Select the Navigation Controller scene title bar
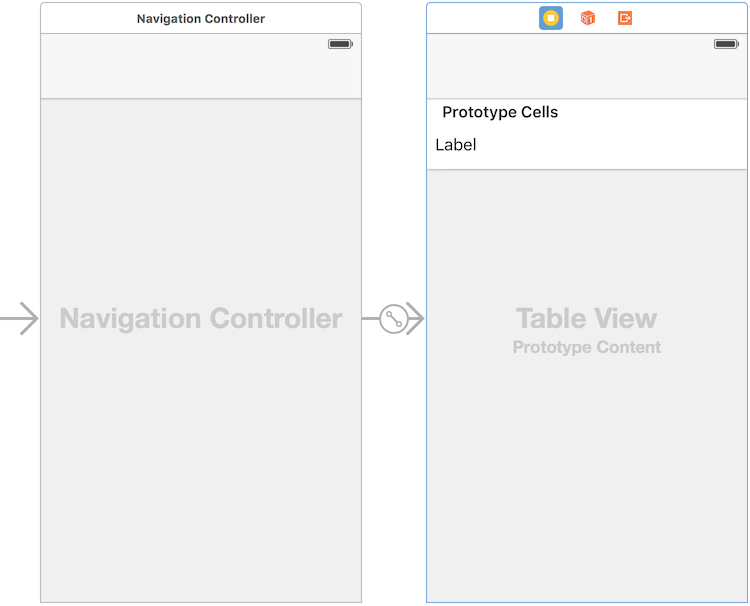The height and width of the screenshot is (606, 750). pyautogui.click(x=201, y=18)
